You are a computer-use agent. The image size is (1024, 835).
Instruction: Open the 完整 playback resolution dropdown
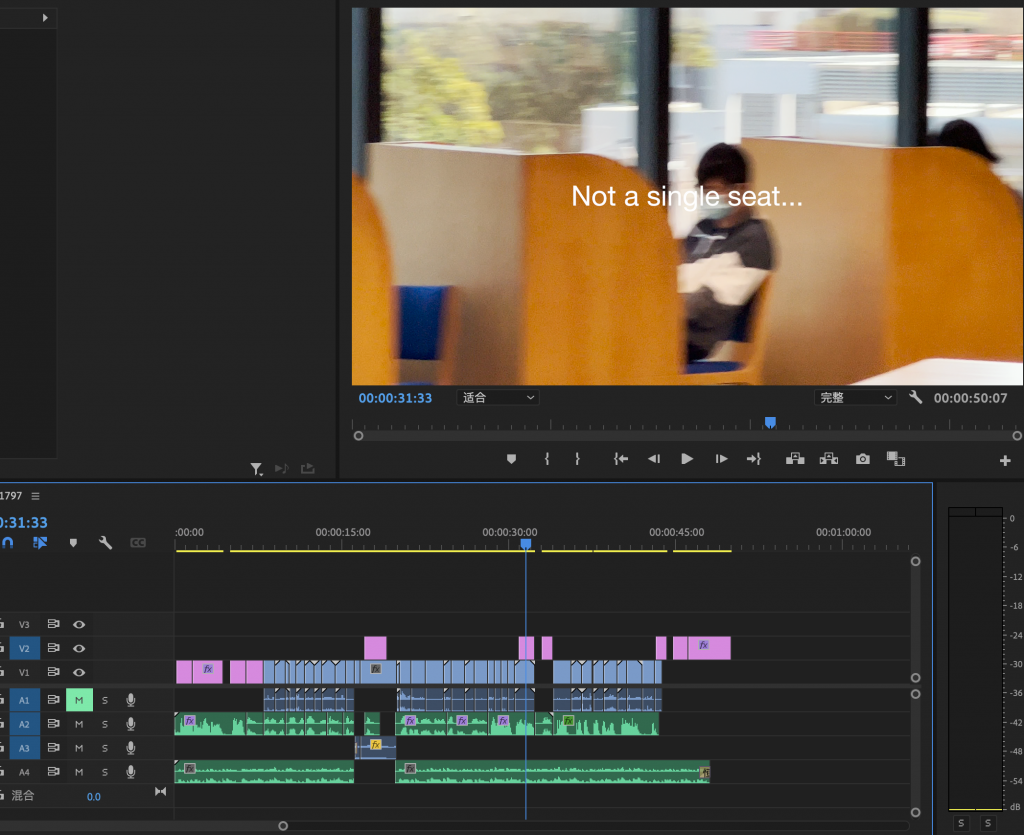pyautogui.click(x=855, y=398)
